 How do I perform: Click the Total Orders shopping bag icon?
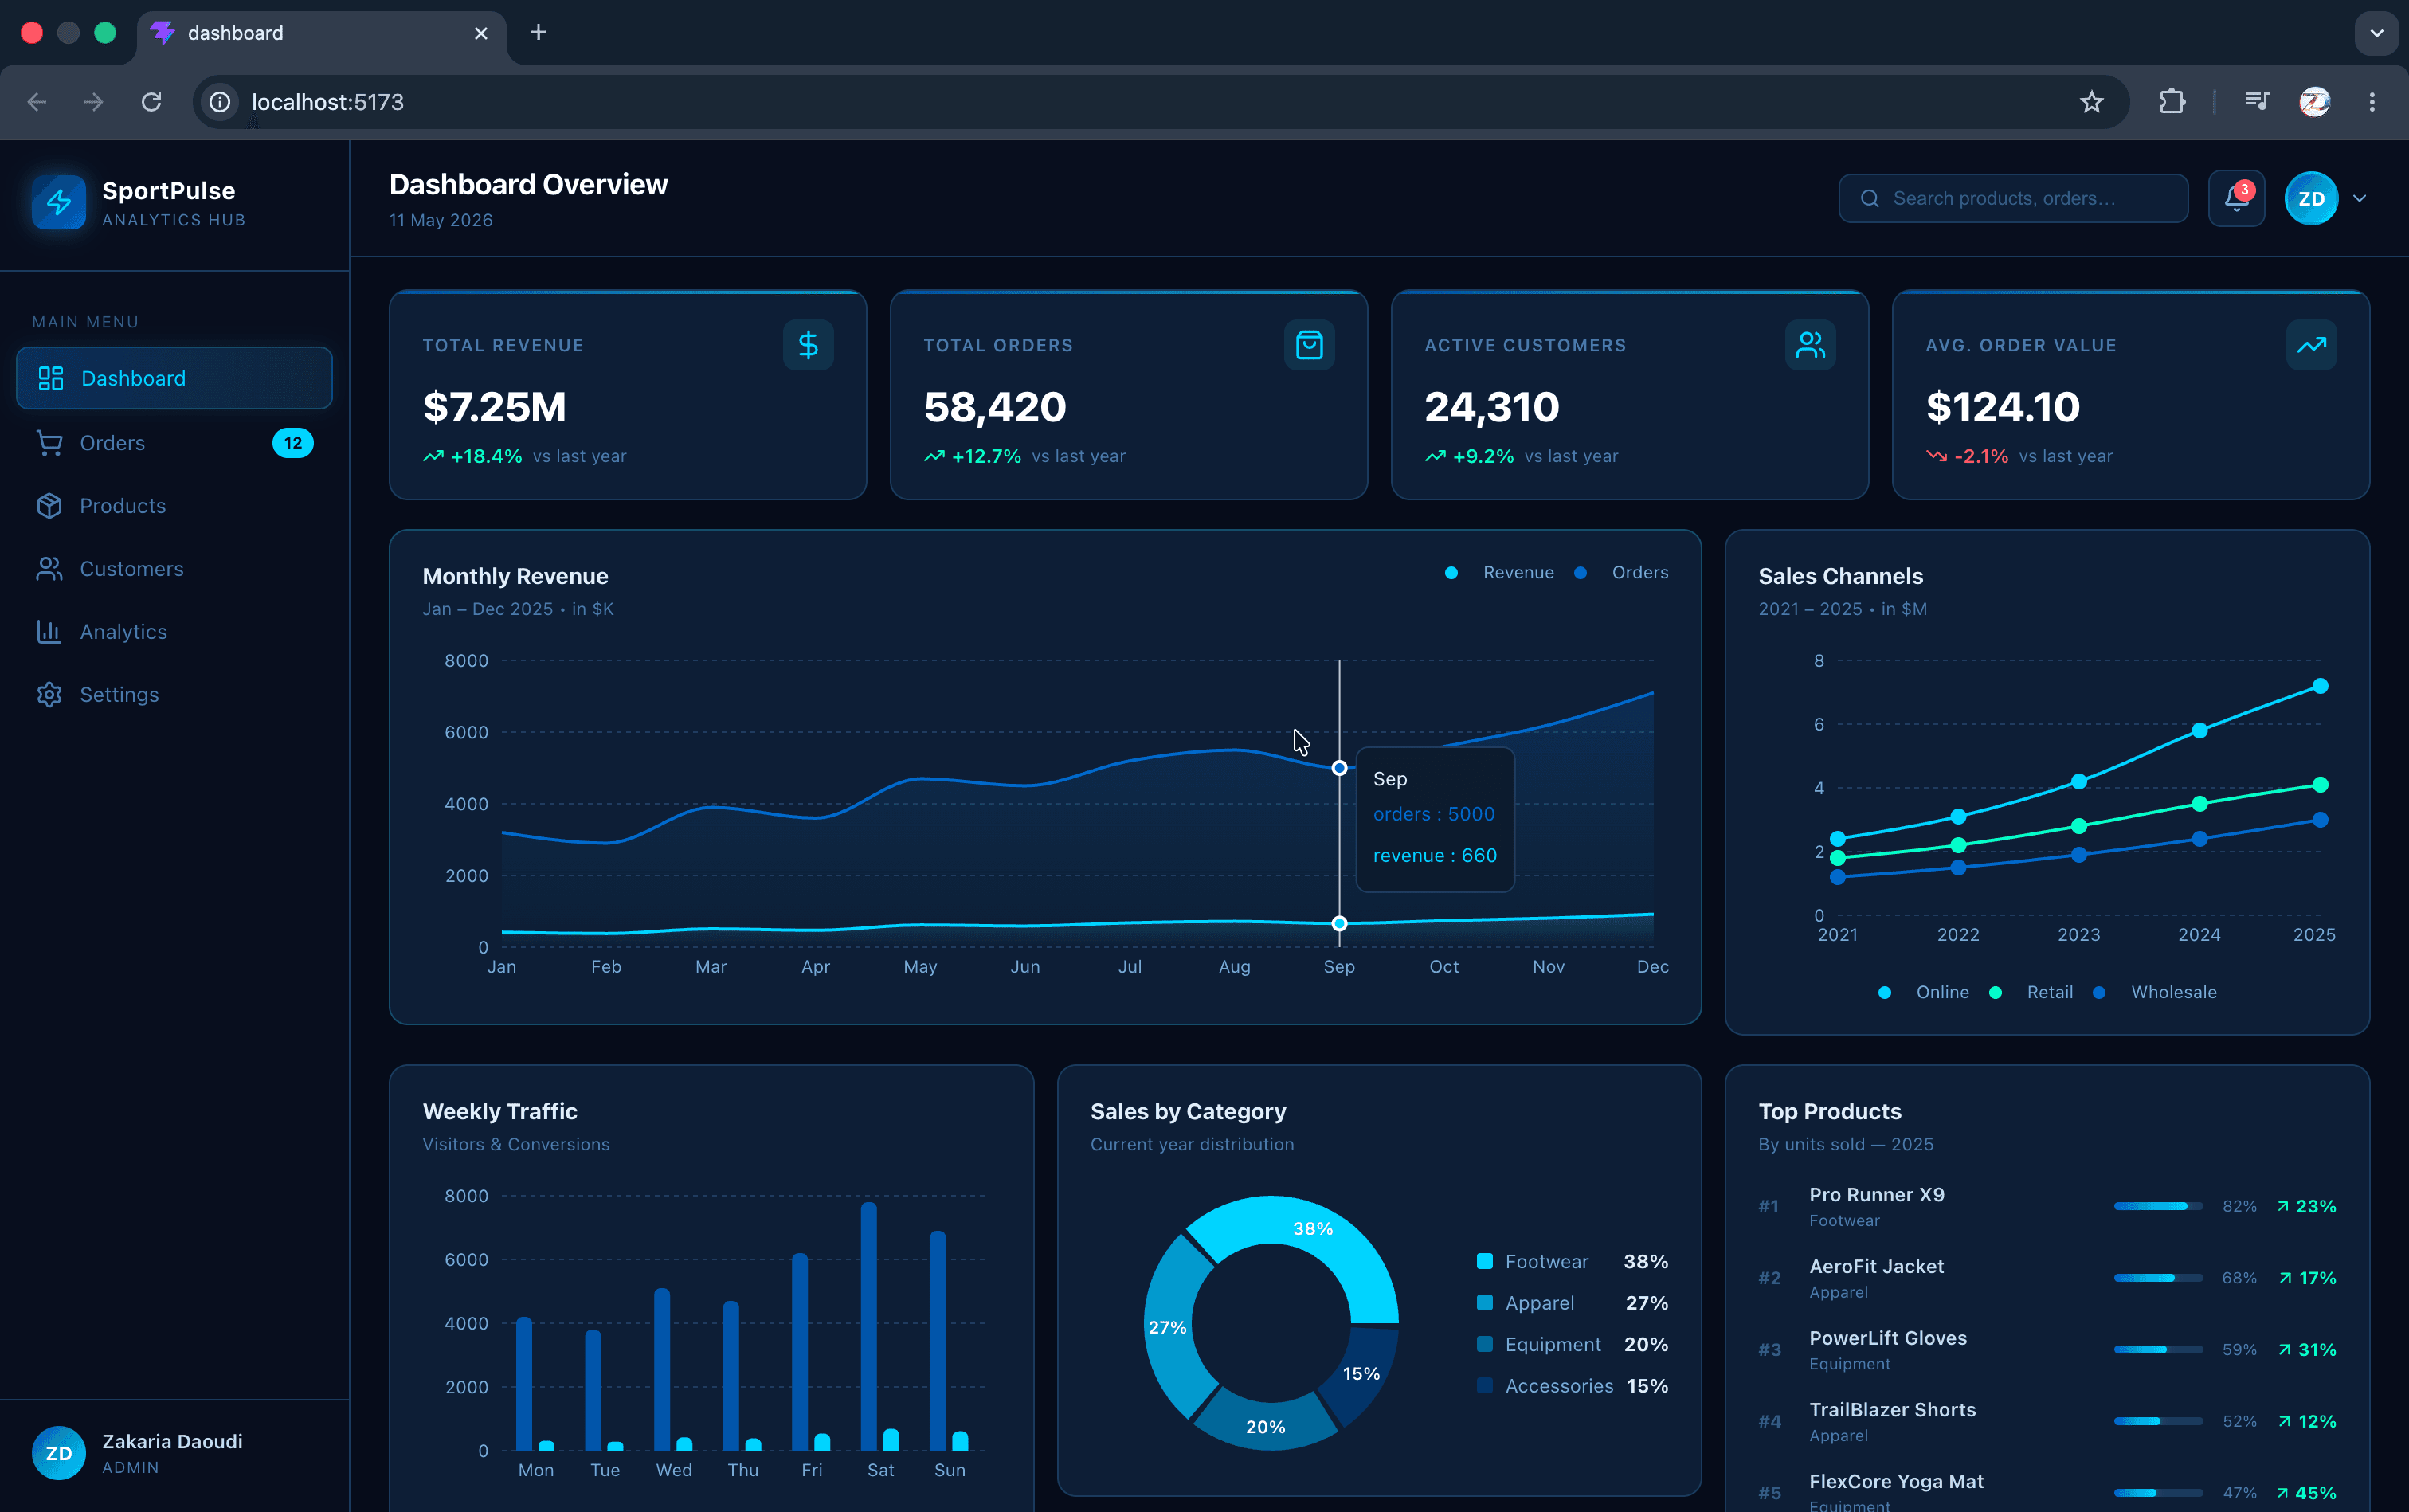tap(1309, 345)
